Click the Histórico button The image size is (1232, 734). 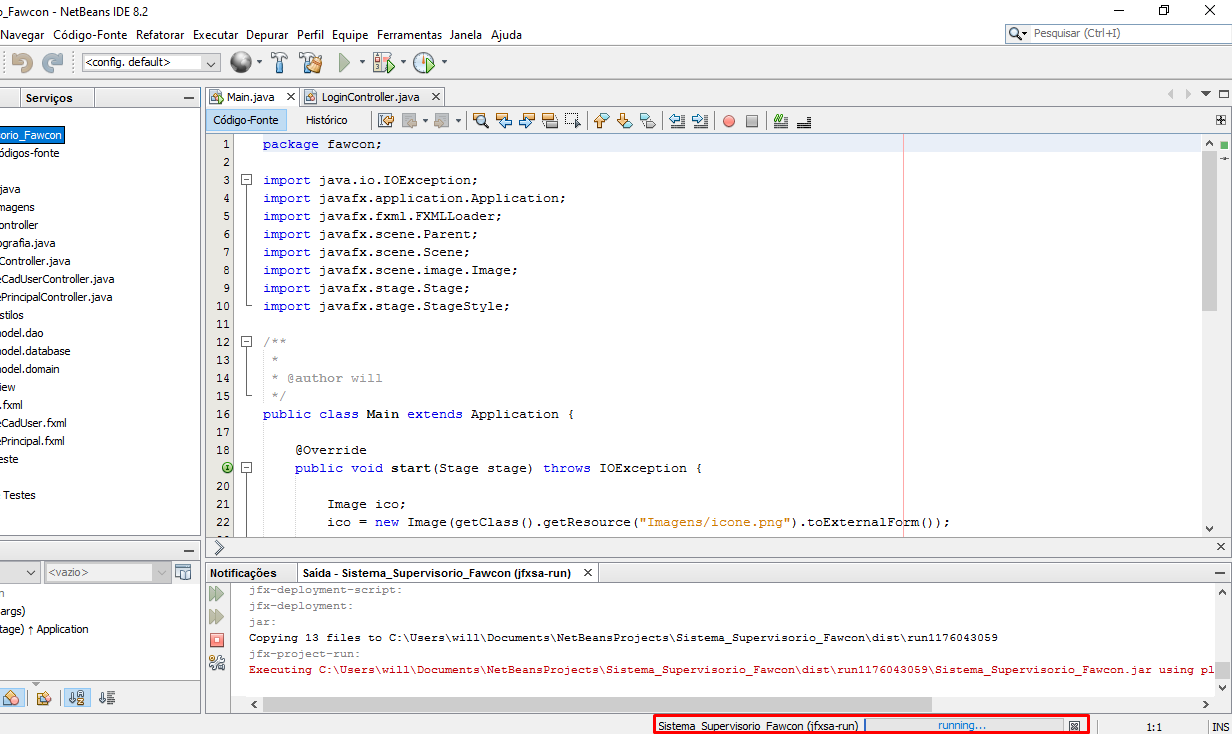330,120
